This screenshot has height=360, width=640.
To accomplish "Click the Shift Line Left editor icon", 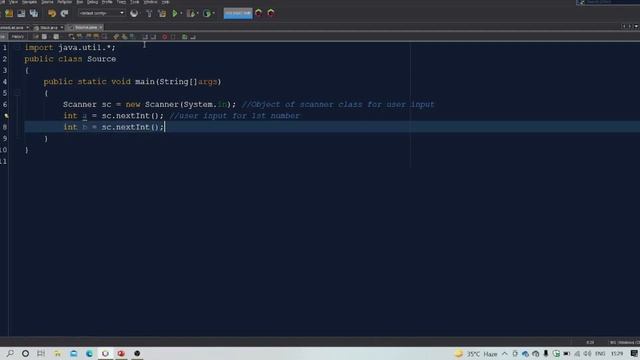I will coord(145,37).
